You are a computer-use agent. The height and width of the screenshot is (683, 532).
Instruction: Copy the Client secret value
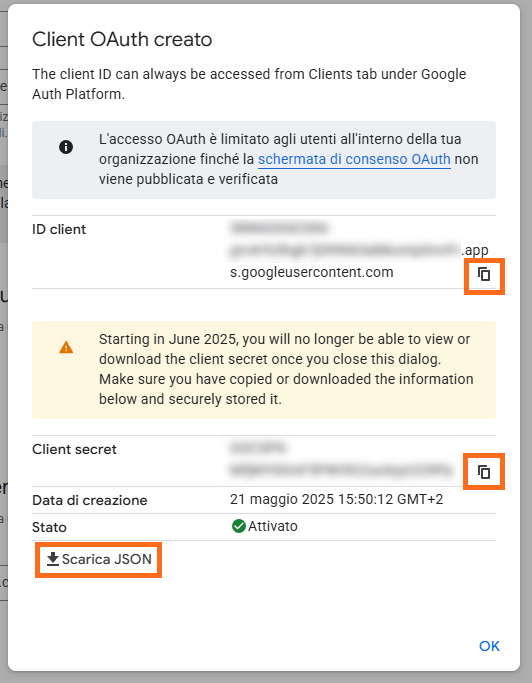coord(484,472)
